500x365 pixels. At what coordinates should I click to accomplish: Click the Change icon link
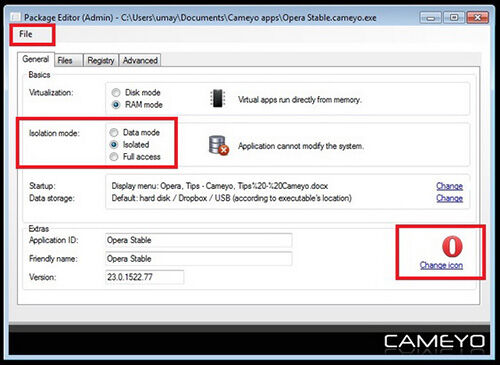tap(441, 265)
